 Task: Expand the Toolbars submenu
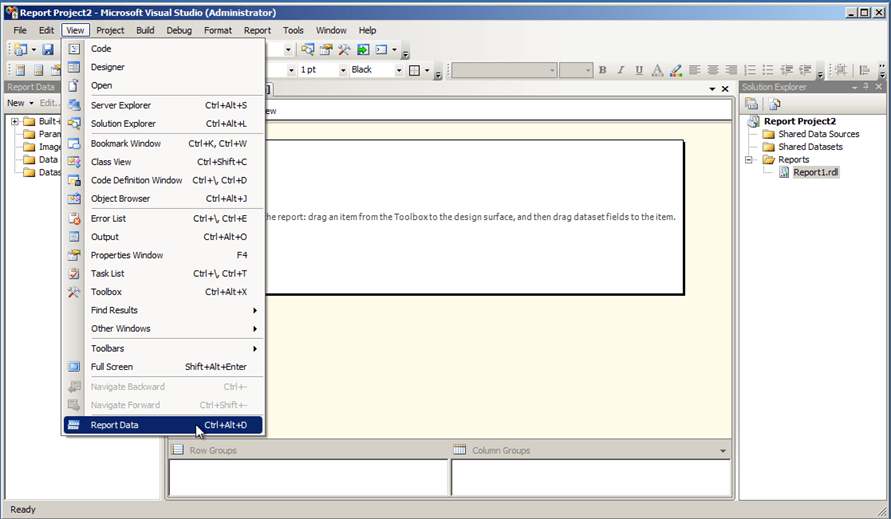163,348
